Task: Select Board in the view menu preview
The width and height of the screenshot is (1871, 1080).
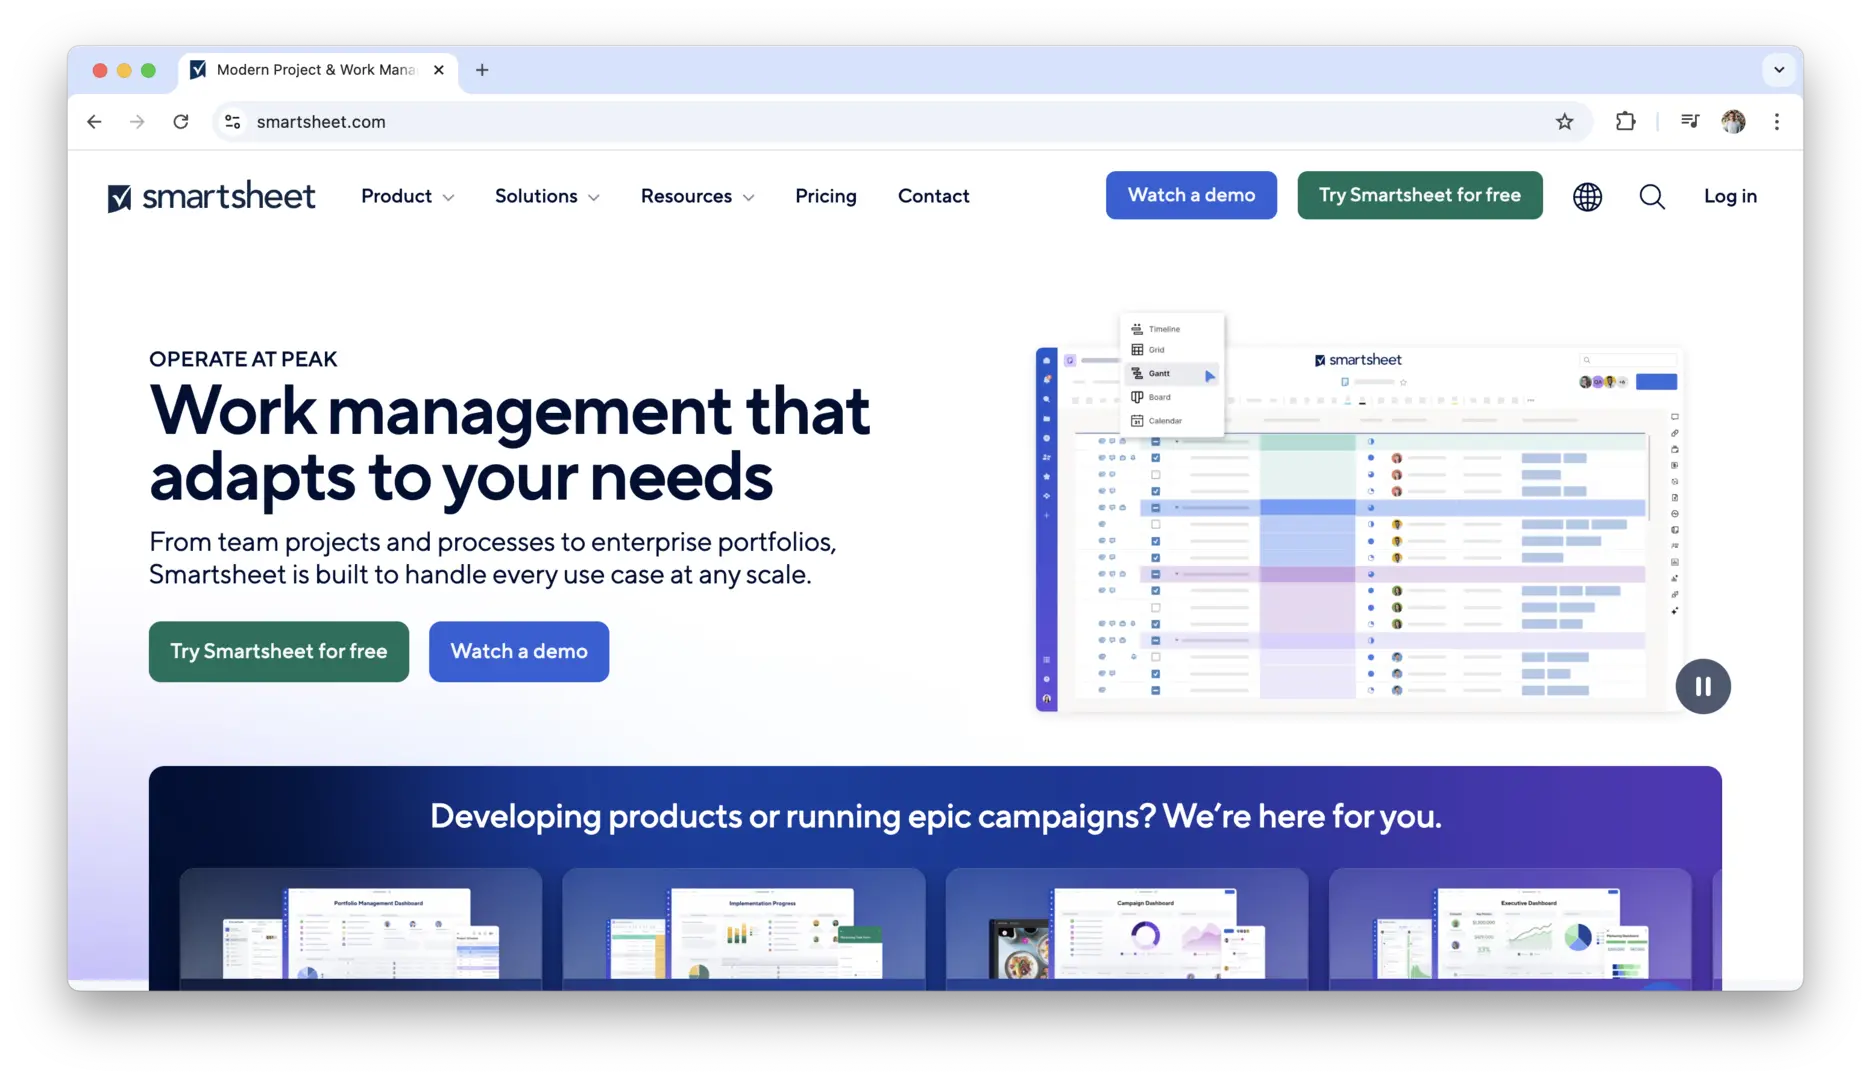Action: tap(1172, 397)
